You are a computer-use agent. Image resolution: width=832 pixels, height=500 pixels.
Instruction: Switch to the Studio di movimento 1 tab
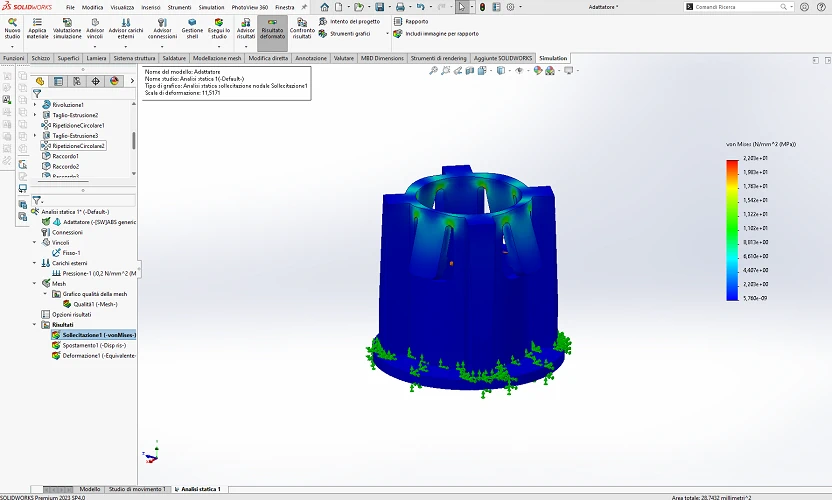[x=135, y=489]
